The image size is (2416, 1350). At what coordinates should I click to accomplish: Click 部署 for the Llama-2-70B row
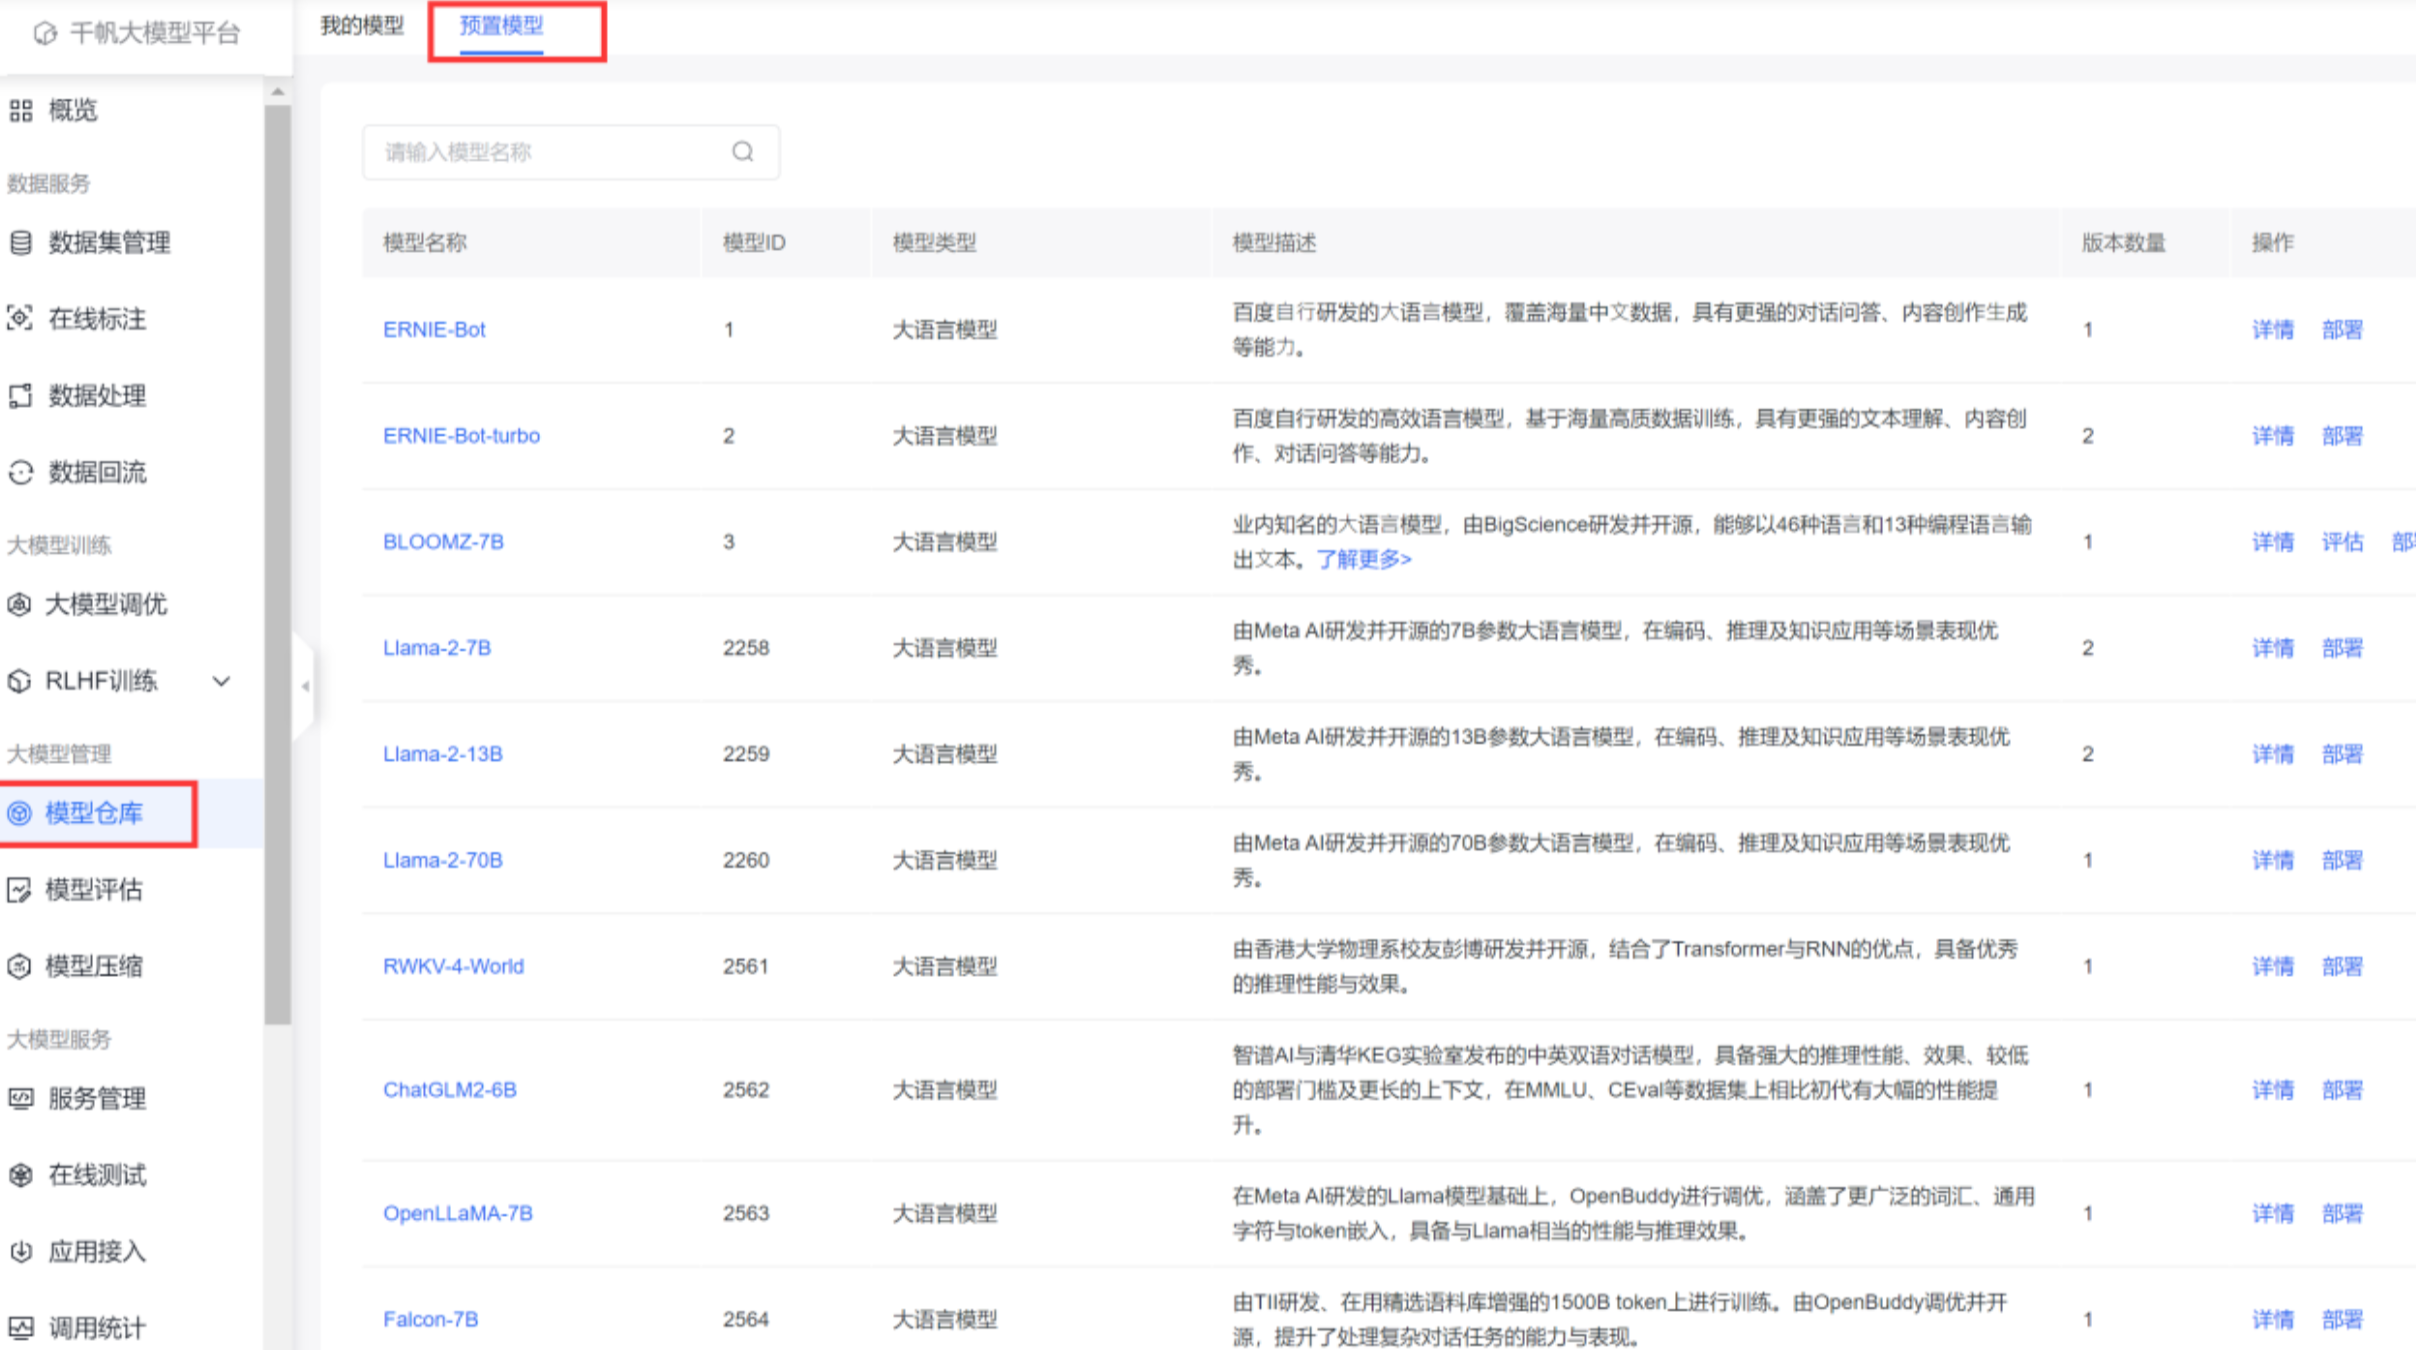tap(2342, 859)
